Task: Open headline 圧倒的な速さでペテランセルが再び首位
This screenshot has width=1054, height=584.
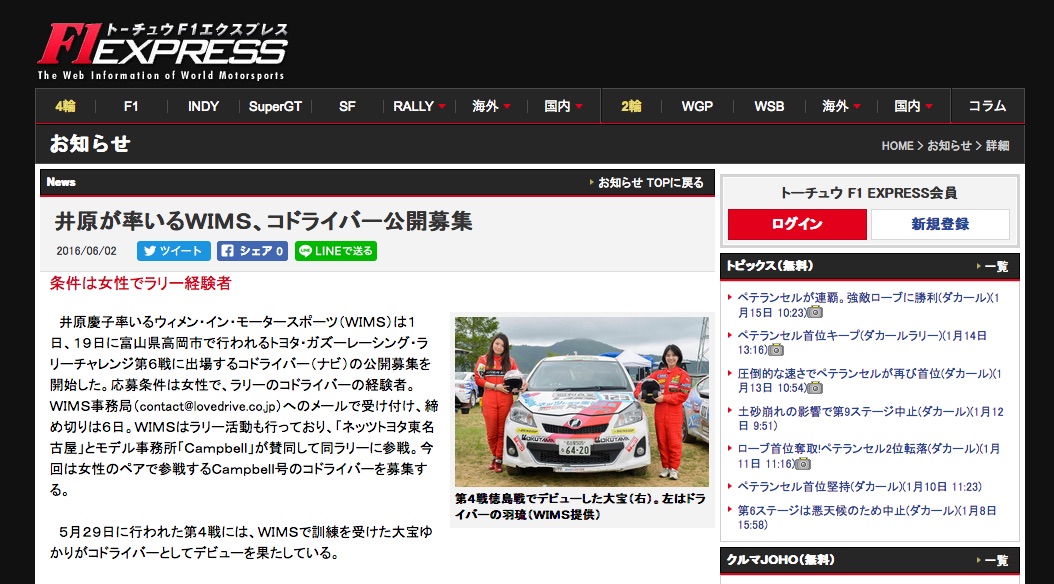Action: tap(869, 380)
